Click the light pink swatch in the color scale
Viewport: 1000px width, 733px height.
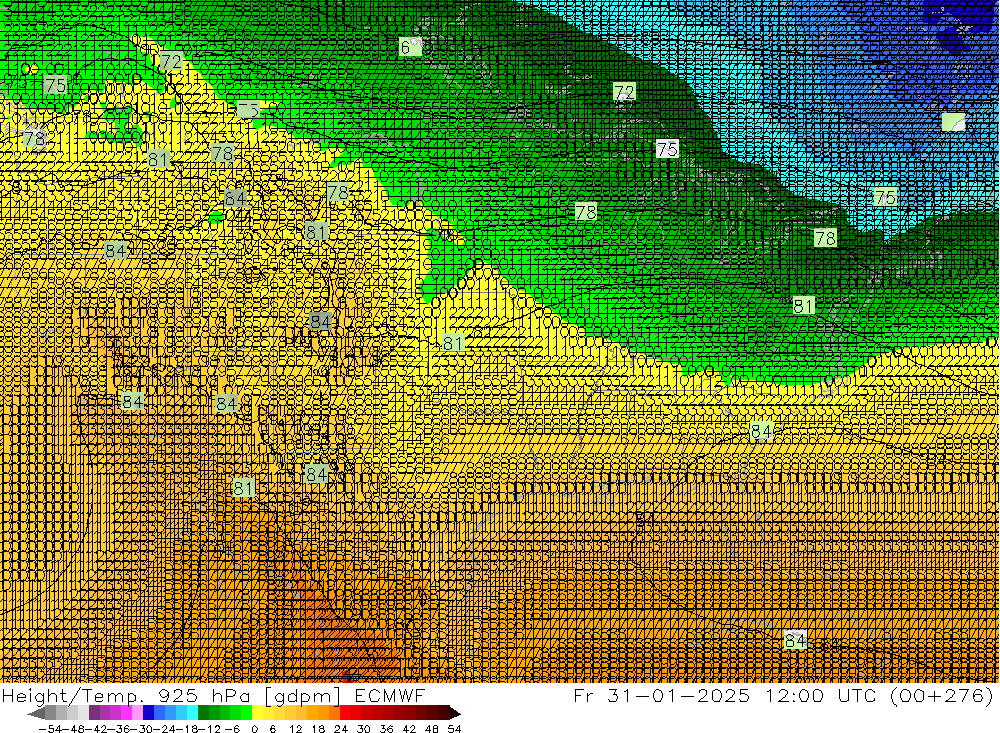coord(137,713)
